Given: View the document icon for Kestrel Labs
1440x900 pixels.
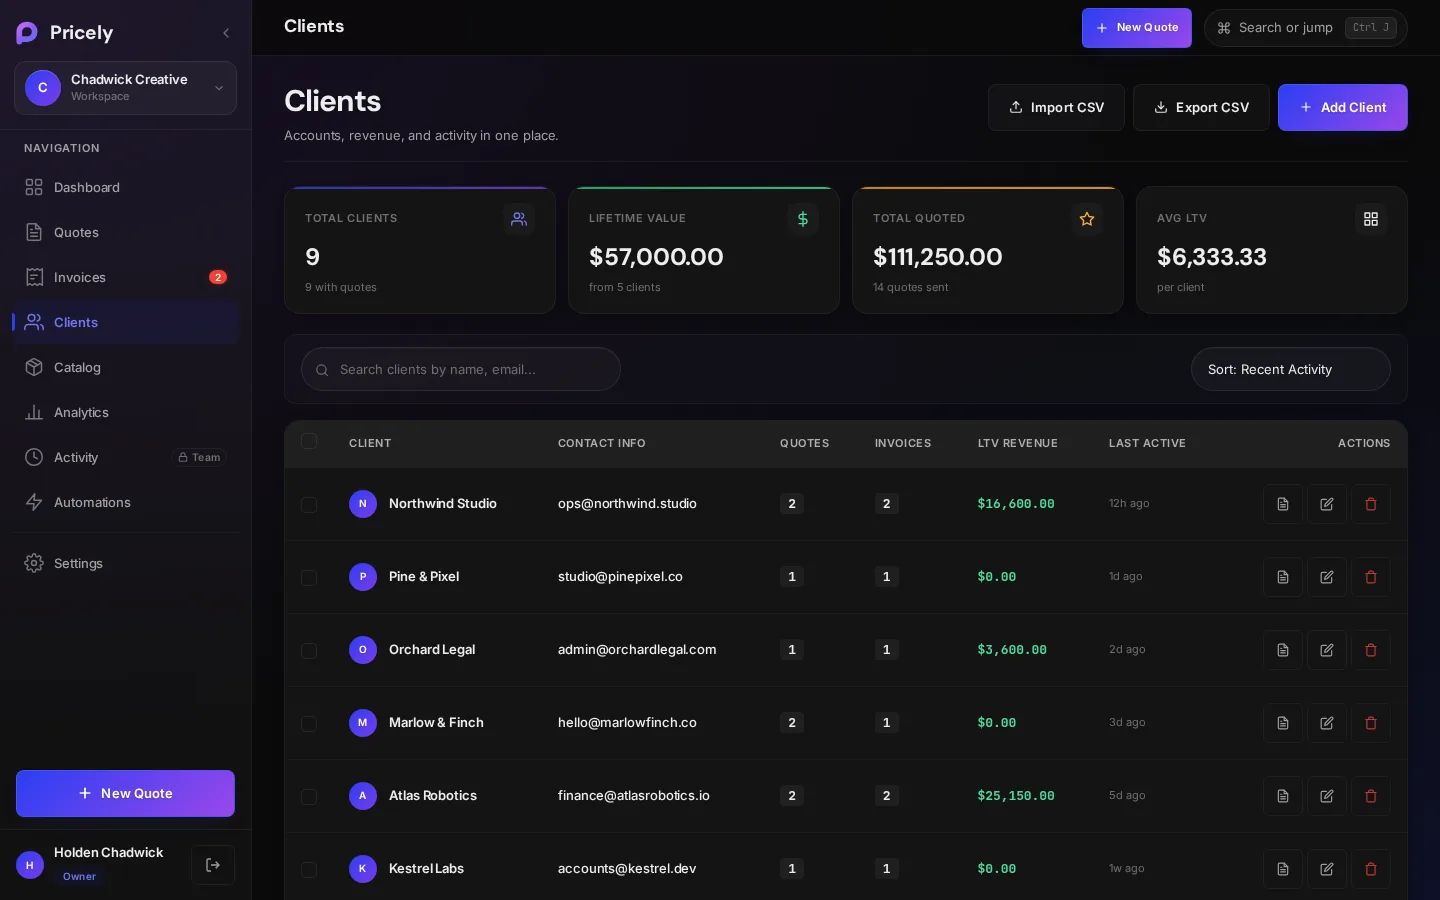Looking at the screenshot, I should coord(1282,869).
